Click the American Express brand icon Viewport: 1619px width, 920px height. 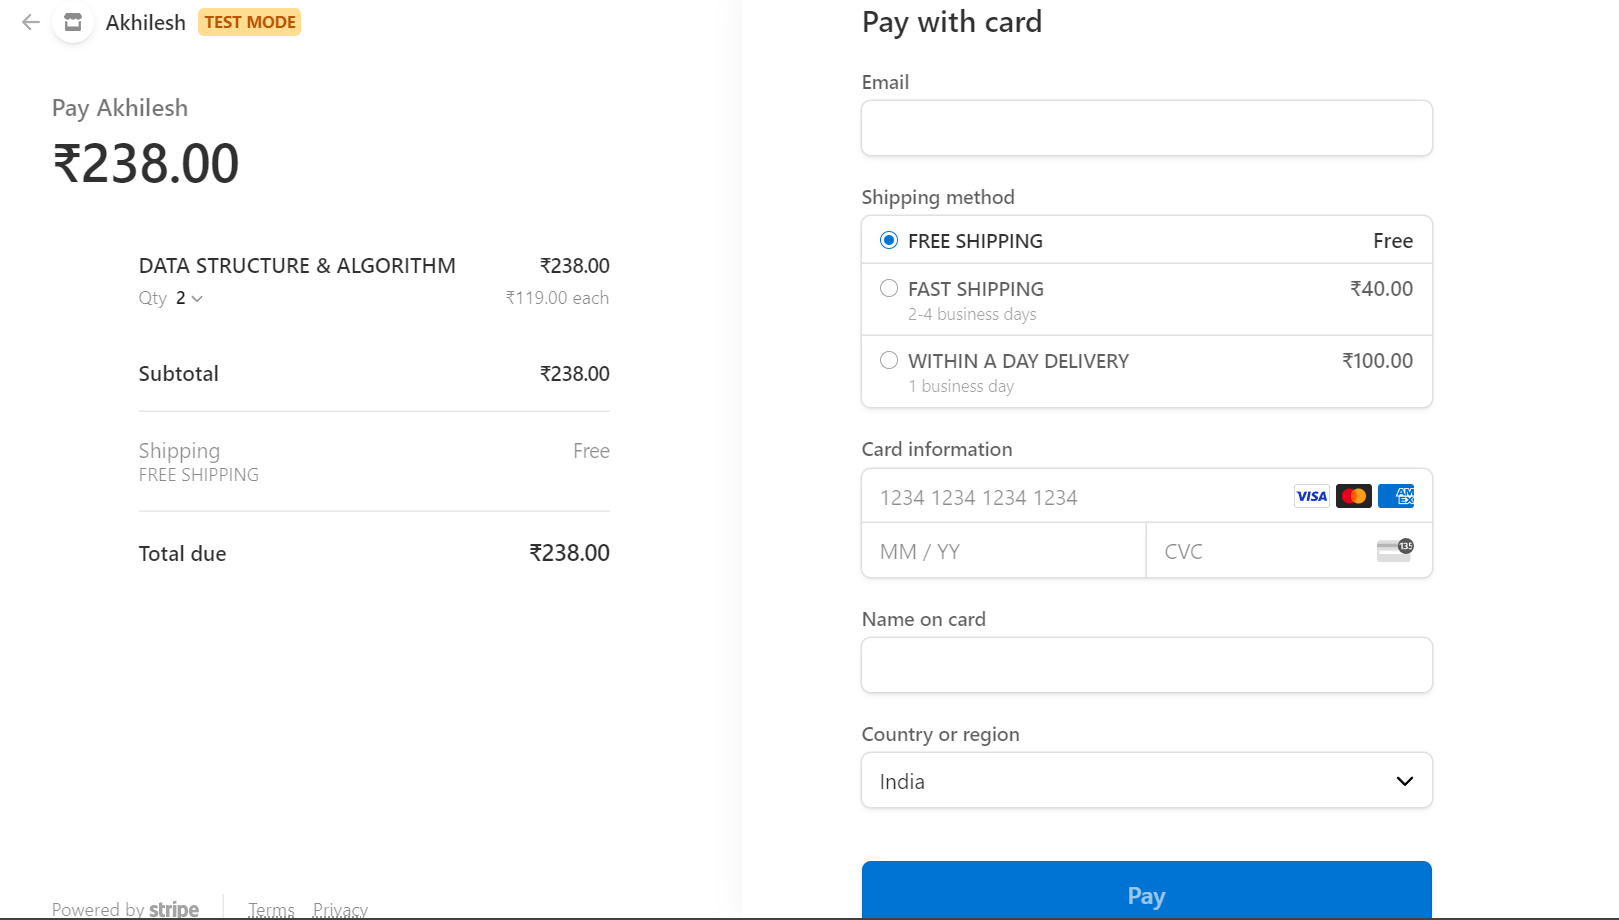point(1396,496)
